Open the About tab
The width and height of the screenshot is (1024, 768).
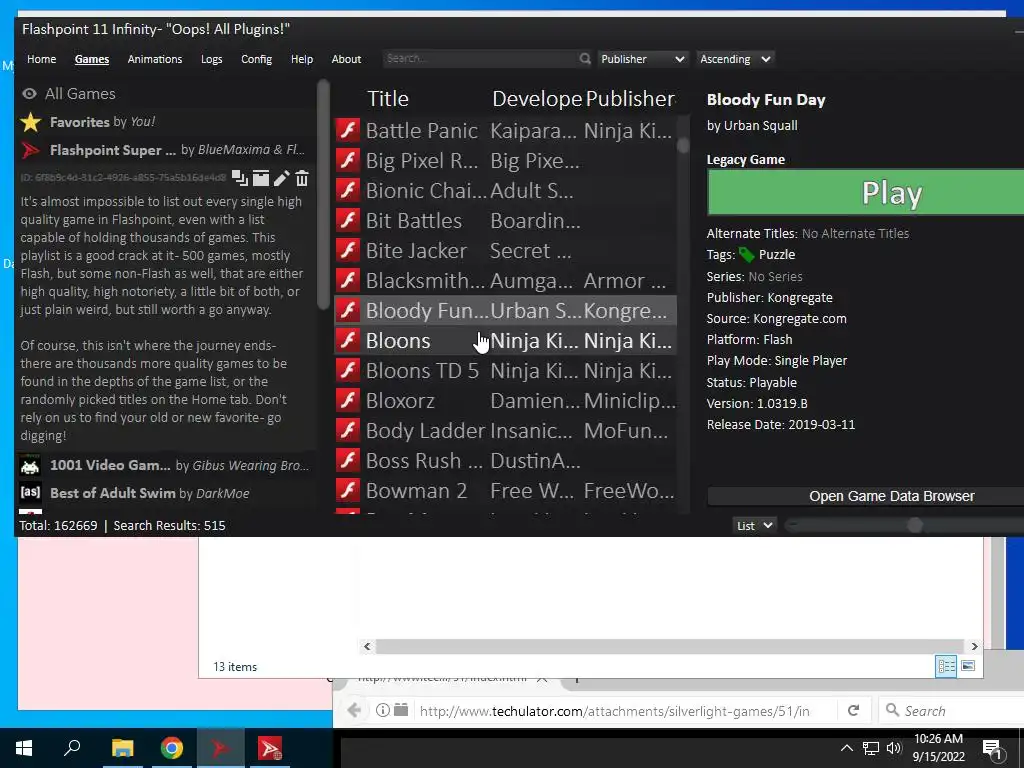tap(346, 59)
